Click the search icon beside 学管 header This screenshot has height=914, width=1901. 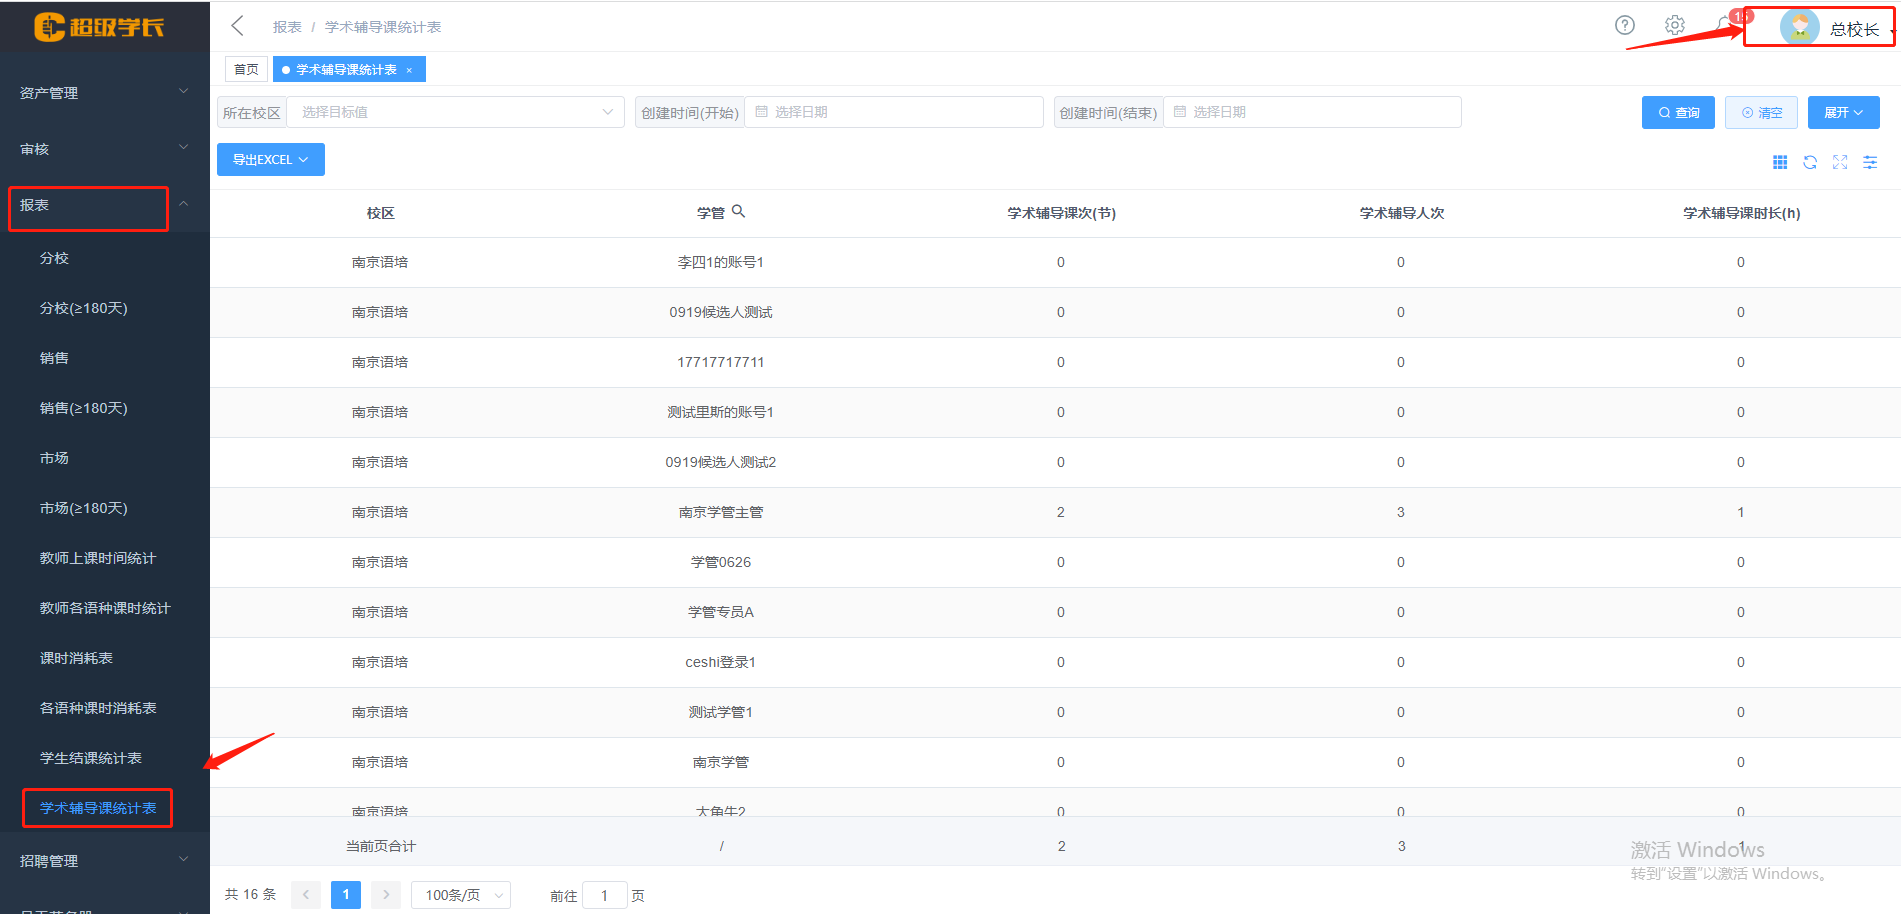[738, 212]
